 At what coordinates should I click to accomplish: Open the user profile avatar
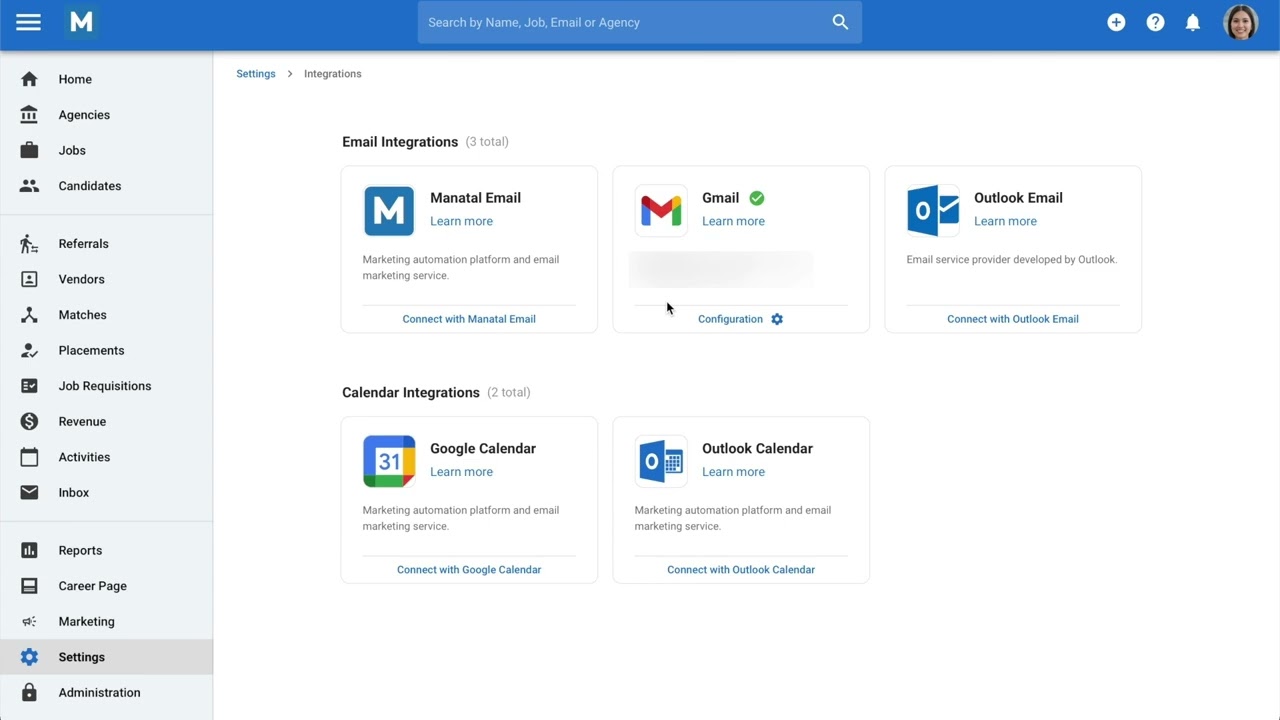[x=1241, y=22]
